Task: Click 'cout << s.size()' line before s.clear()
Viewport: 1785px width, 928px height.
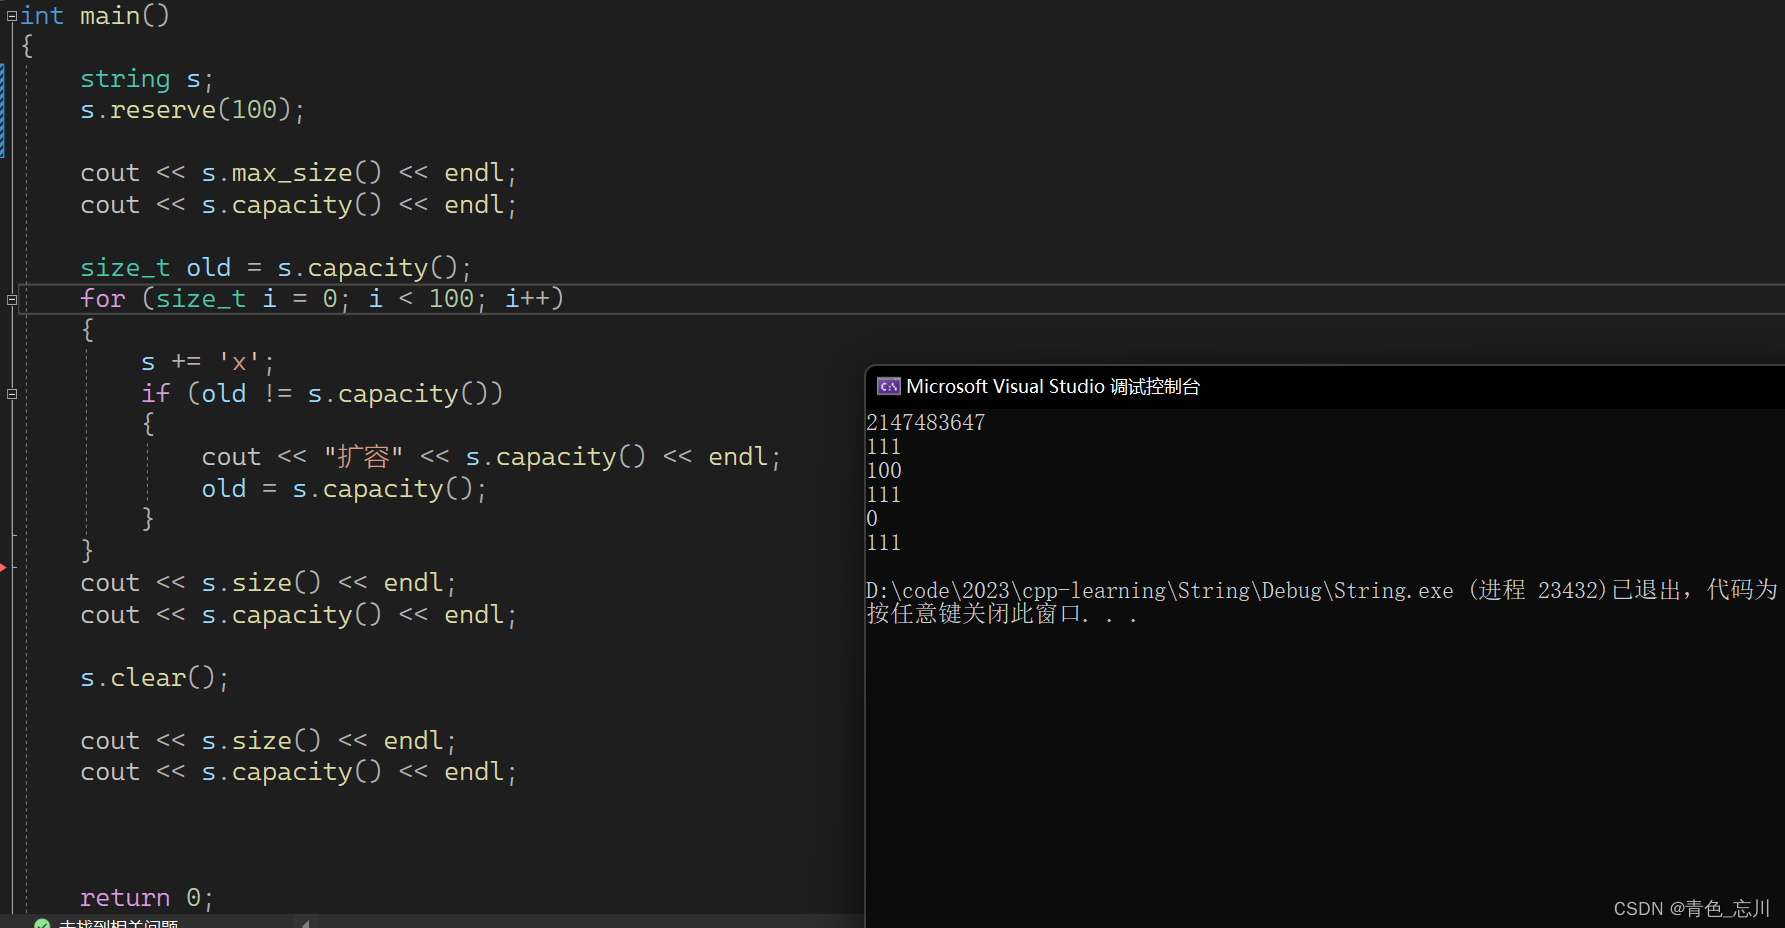Action: click(x=268, y=583)
